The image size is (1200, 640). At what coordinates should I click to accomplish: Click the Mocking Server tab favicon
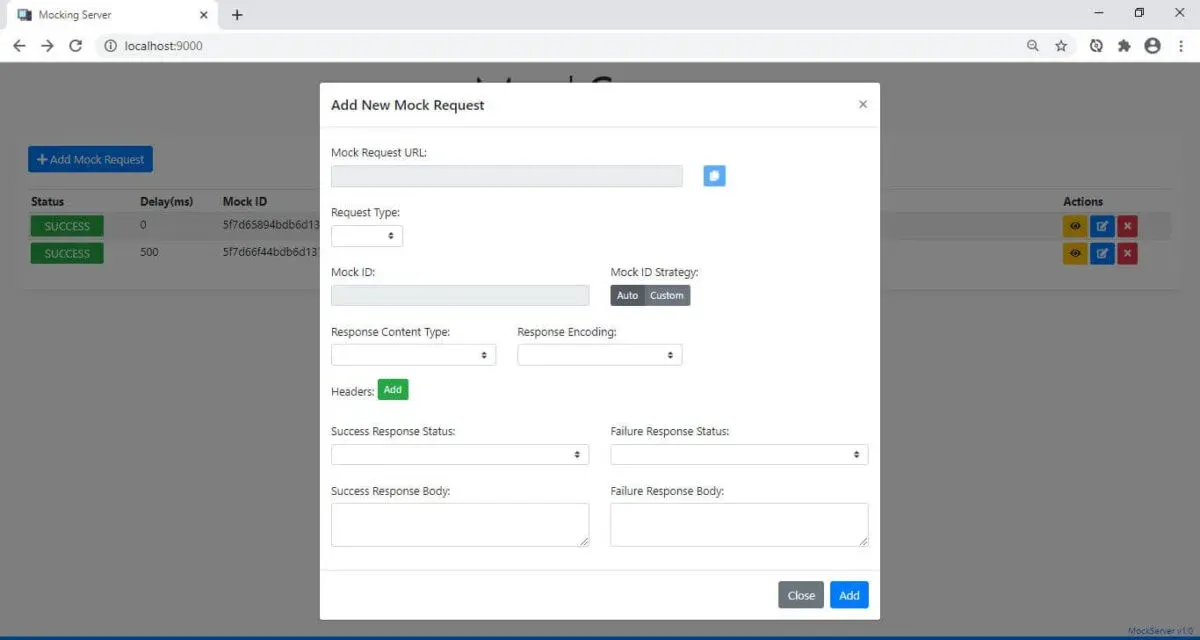click(25, 14)
